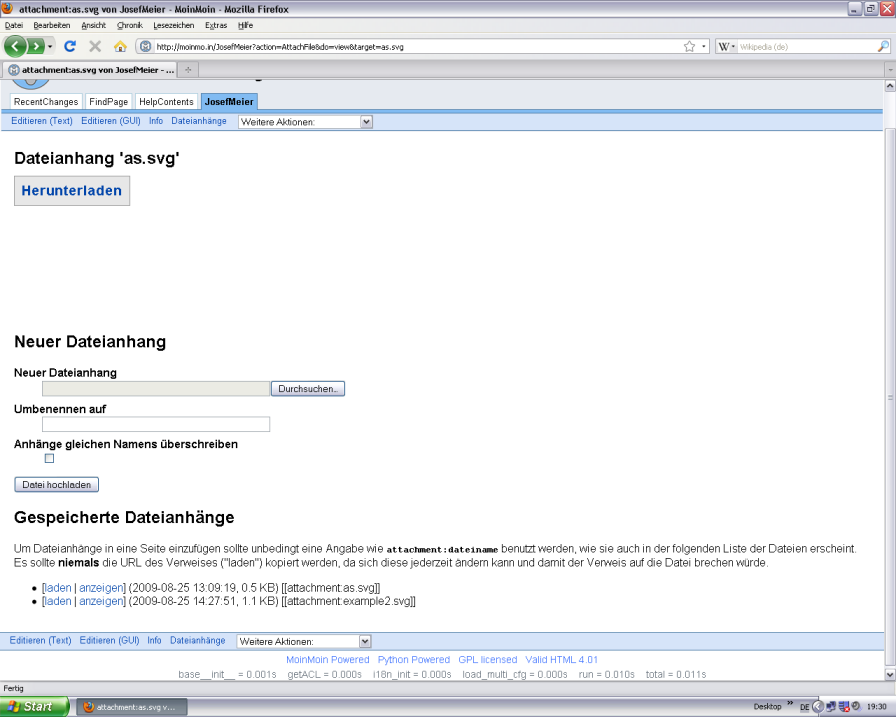The width and height of the screenshot is (896, 717).
Task: Click the Herunterladen download link
Action: coord(72,190)
